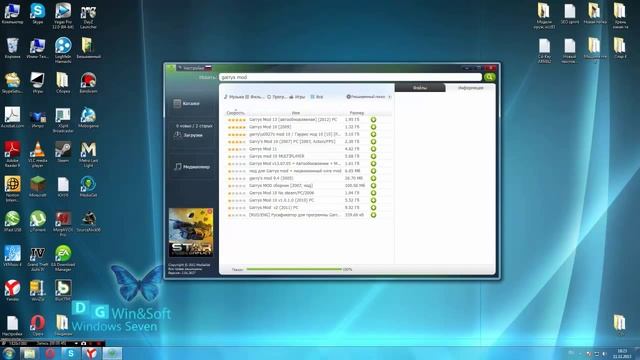Download Garrys Mod 10 [2009]
Screen dimensions: 640x360
coord(373,127)
